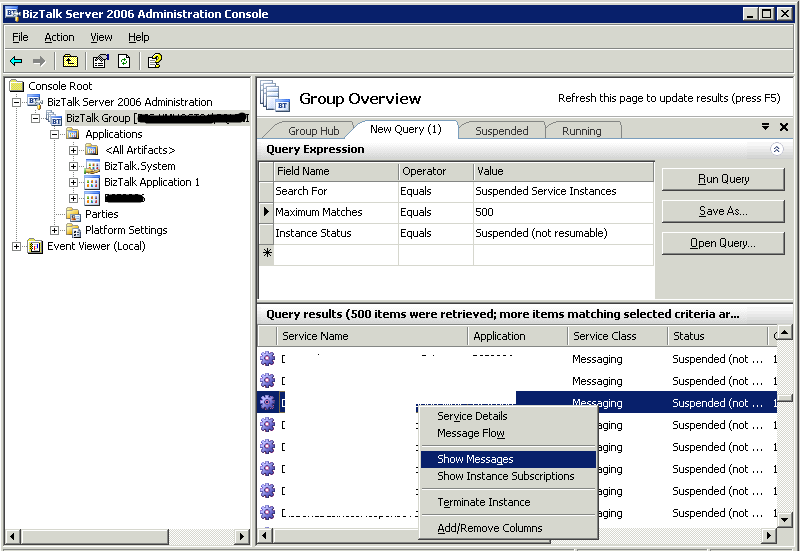Viewport: 800px width, 551px height.
Task: Click the results list scroll up arrow
Action: [x=785, y=333]
